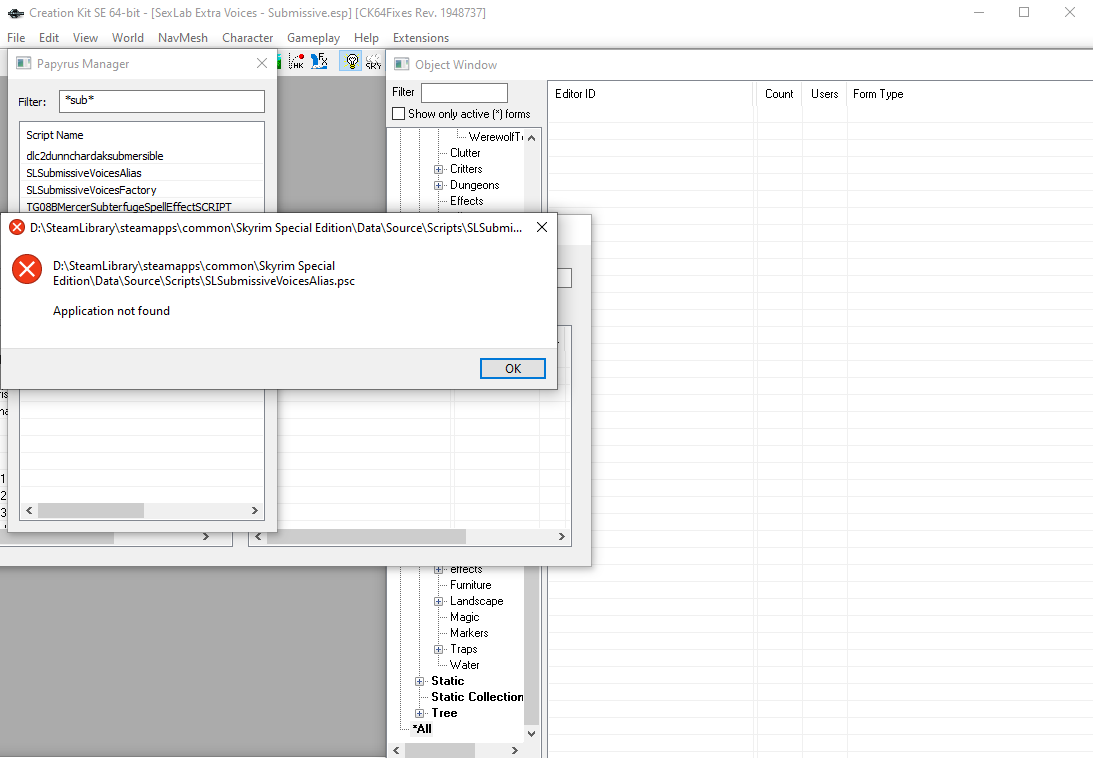Select script SLSubmissiveVoicesAlias
The height and width of the screenshot is (758, 1093).
(84, 173)
